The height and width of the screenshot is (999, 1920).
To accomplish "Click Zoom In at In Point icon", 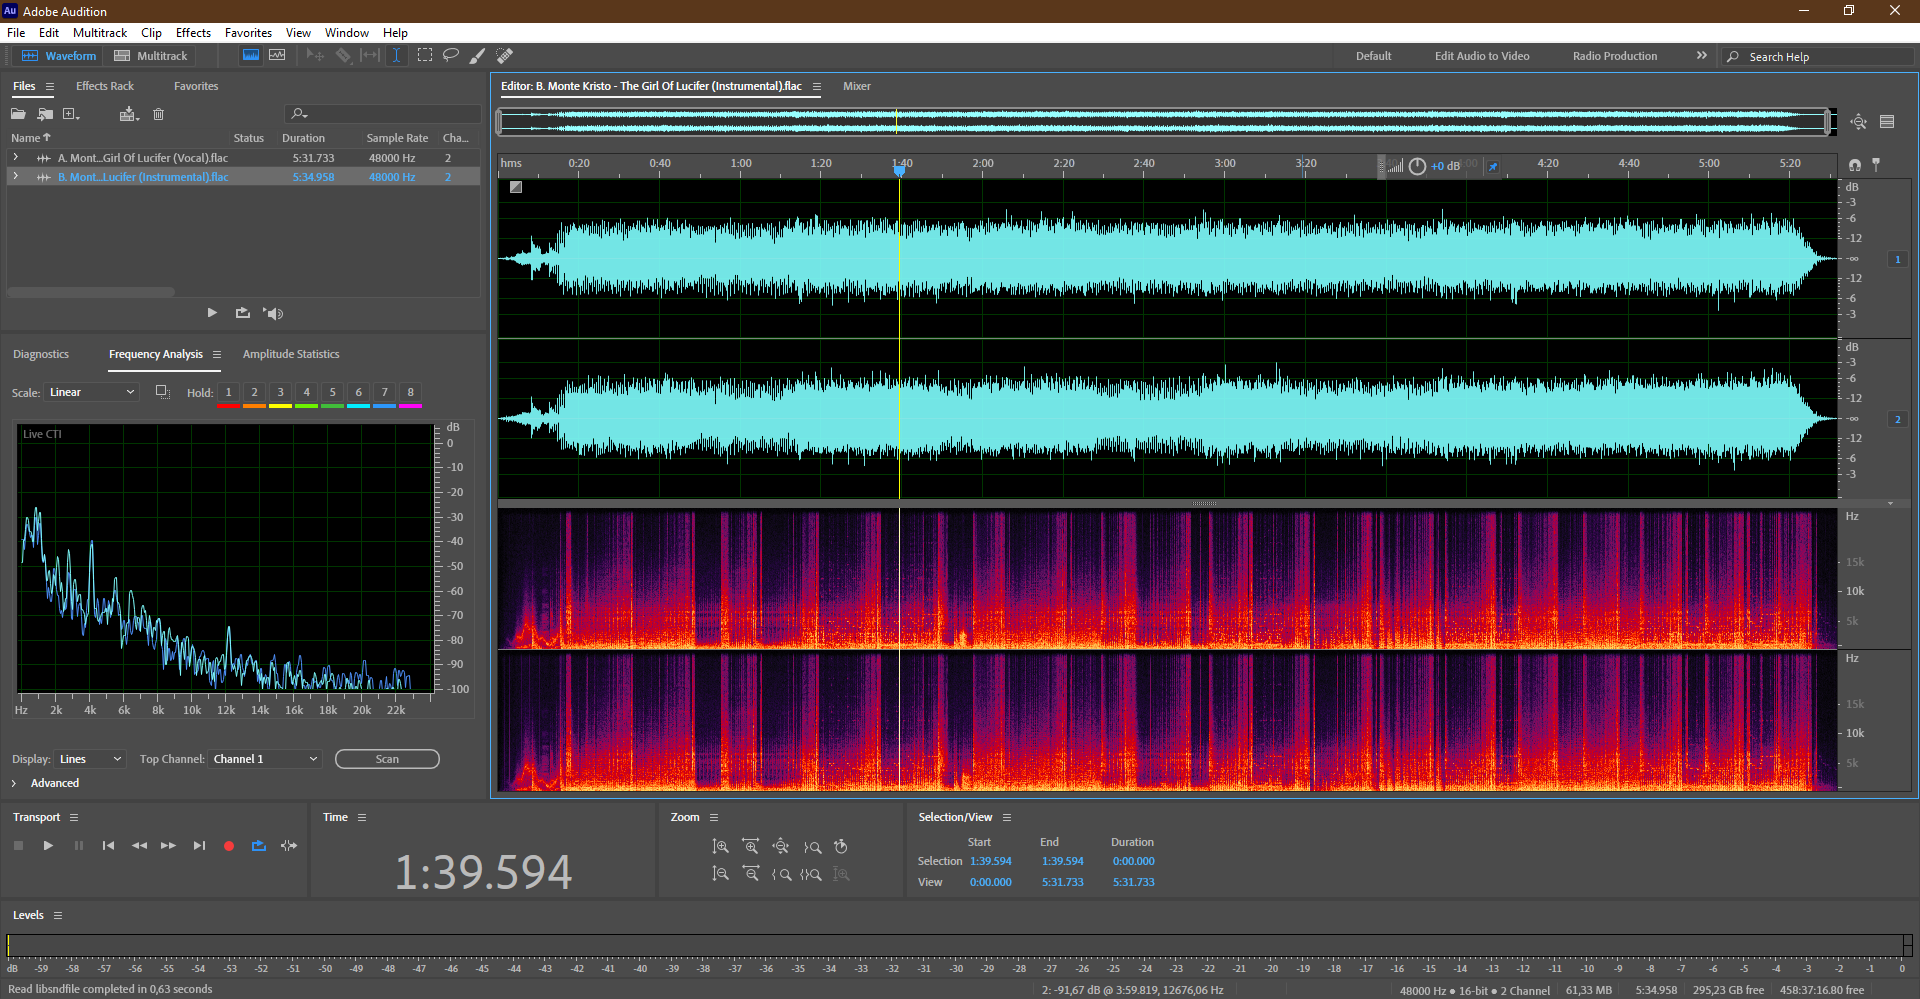I will 781,874.
